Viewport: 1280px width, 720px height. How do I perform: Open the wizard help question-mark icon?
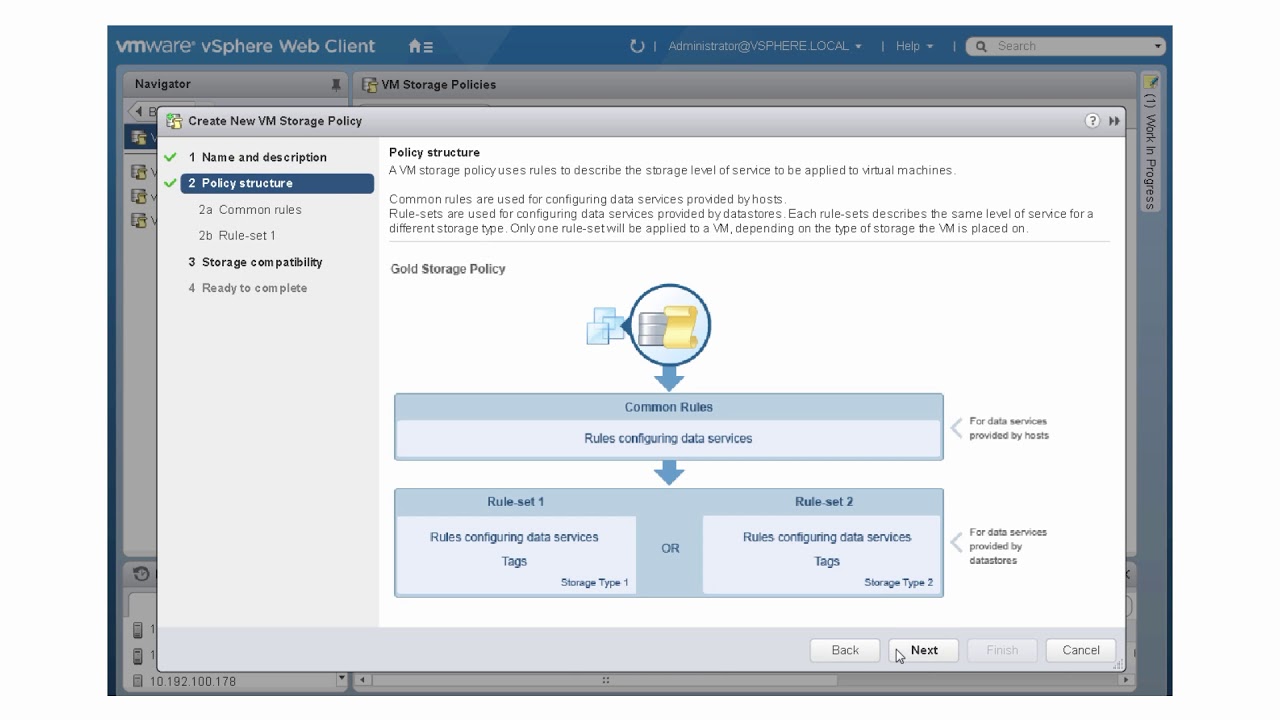(x=1092, y=121)
